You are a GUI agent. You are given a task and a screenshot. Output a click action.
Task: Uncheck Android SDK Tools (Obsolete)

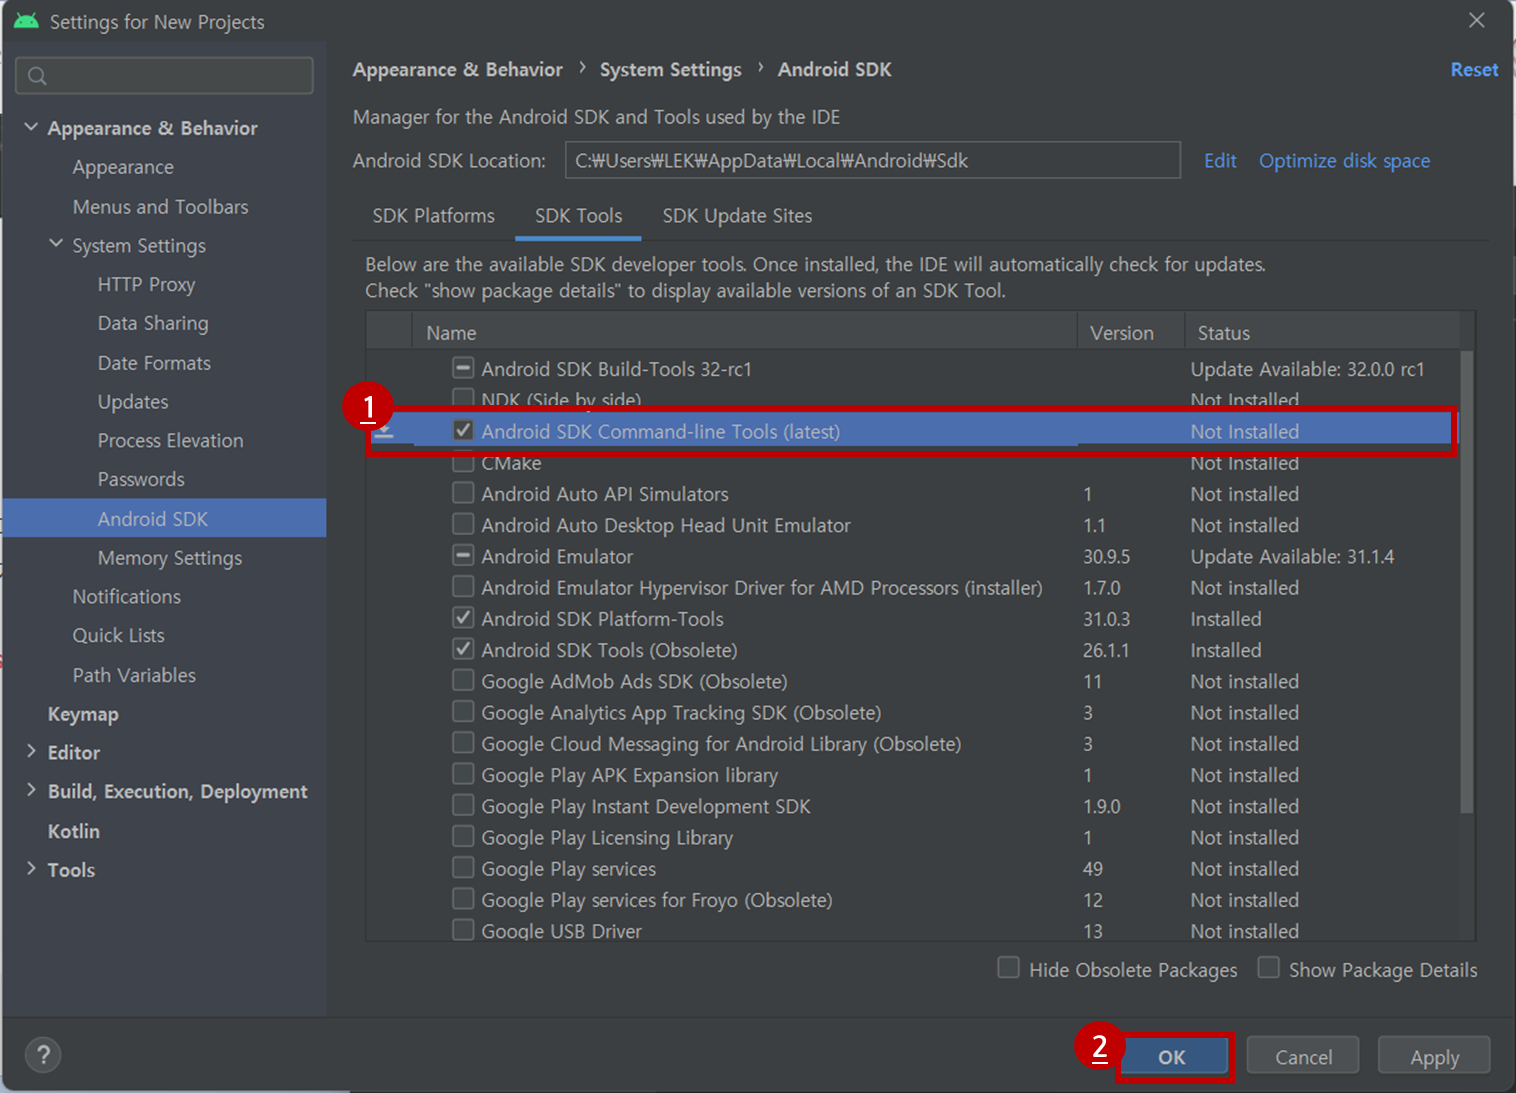[463, 649]
